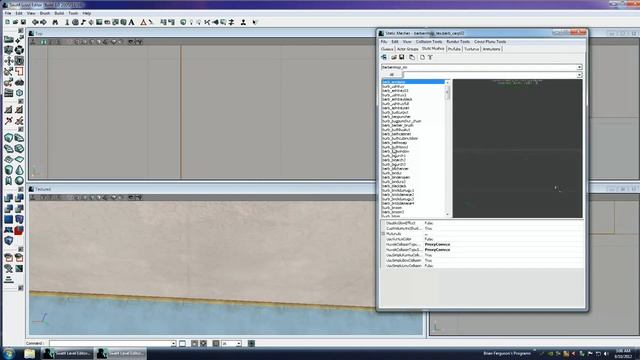Switch to the Actor Groups tab
This screenshot has width=640, height=360.
(408, 49)
